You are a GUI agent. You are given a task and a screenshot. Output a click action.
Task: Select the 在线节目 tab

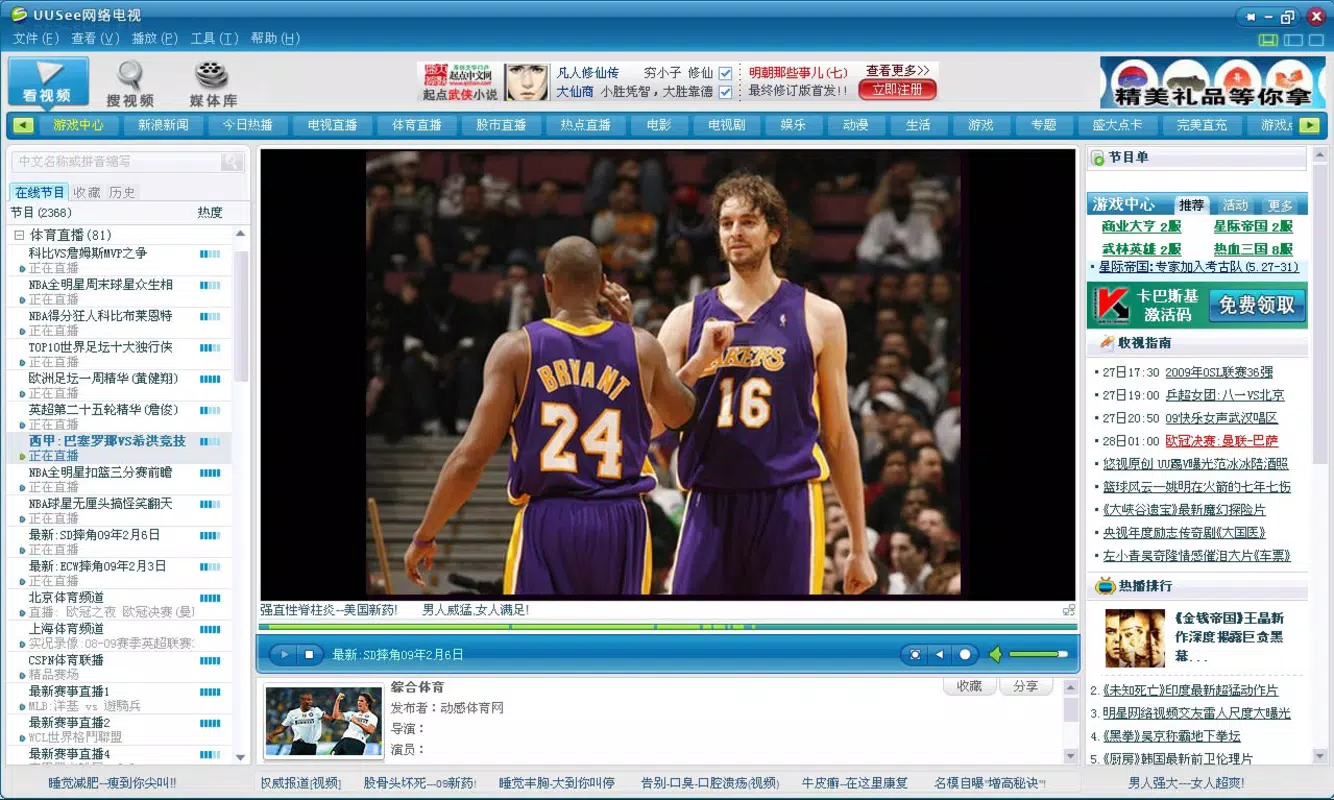point(39,192)
